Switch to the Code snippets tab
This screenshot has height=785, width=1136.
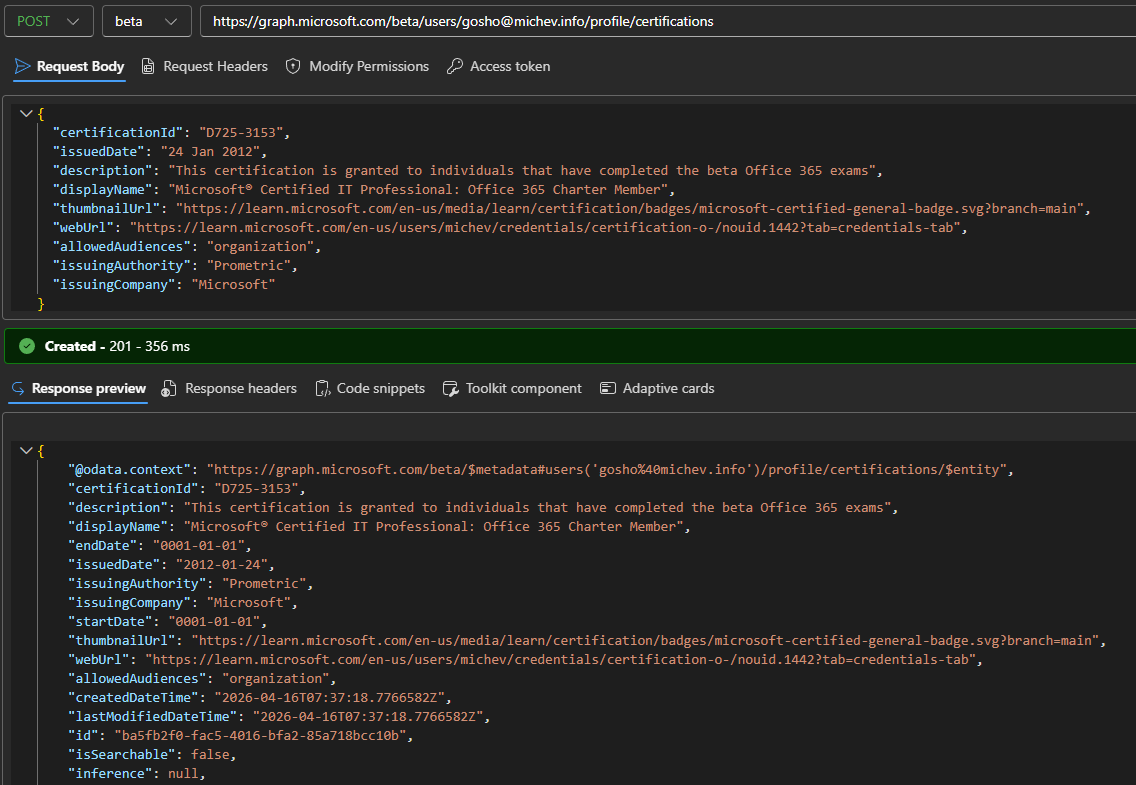[x=380, y=388]
